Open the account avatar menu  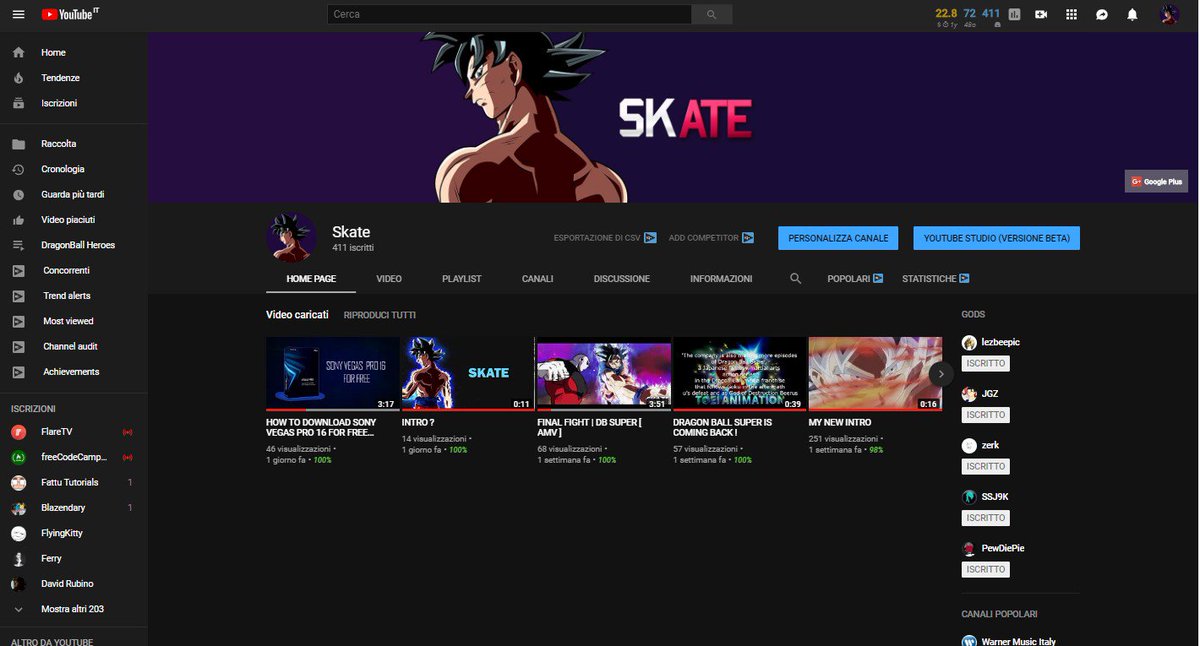(1169, 14)
